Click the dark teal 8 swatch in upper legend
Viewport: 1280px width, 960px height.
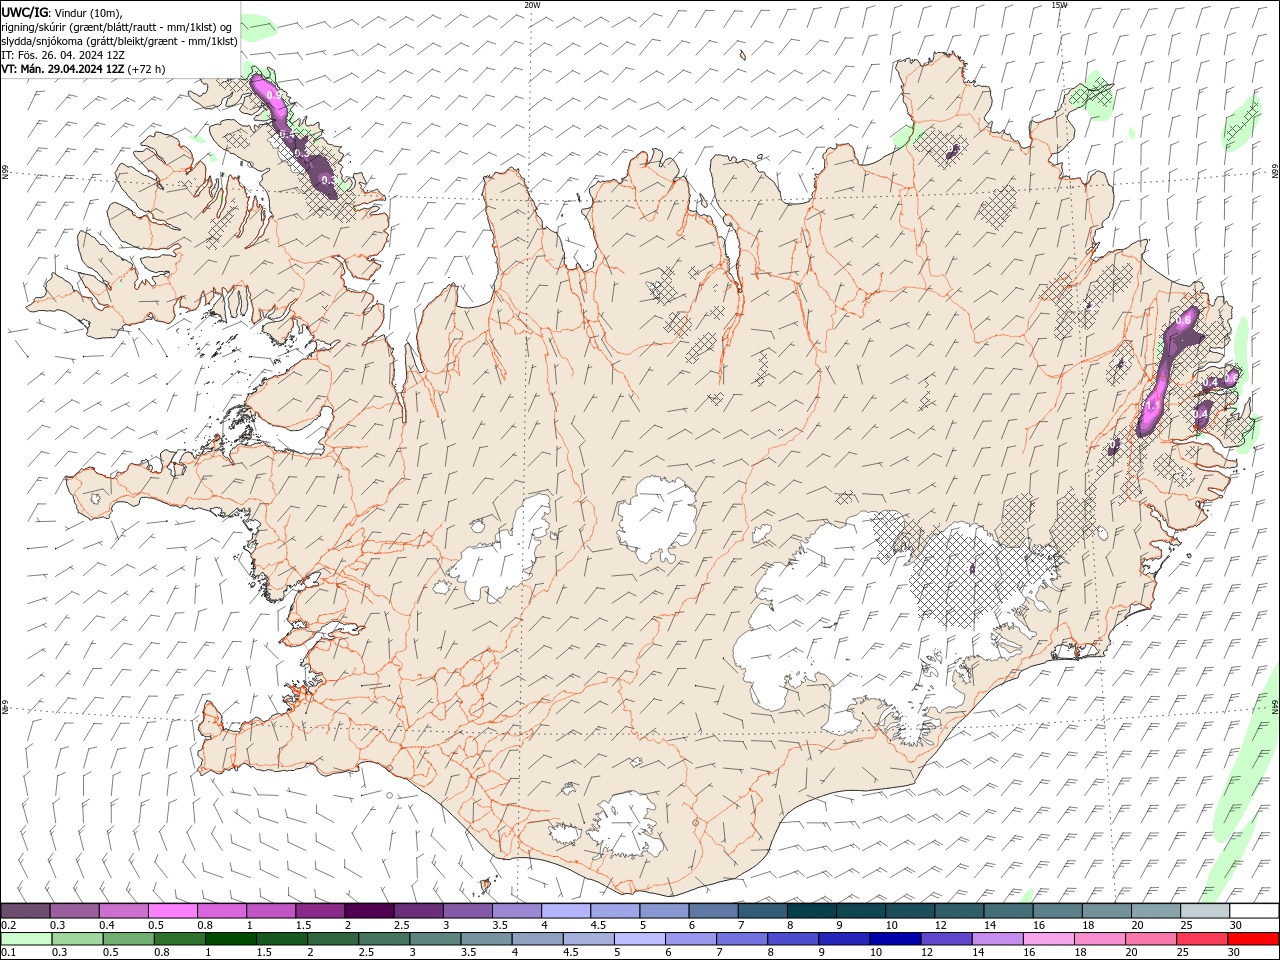pos(810,910)
